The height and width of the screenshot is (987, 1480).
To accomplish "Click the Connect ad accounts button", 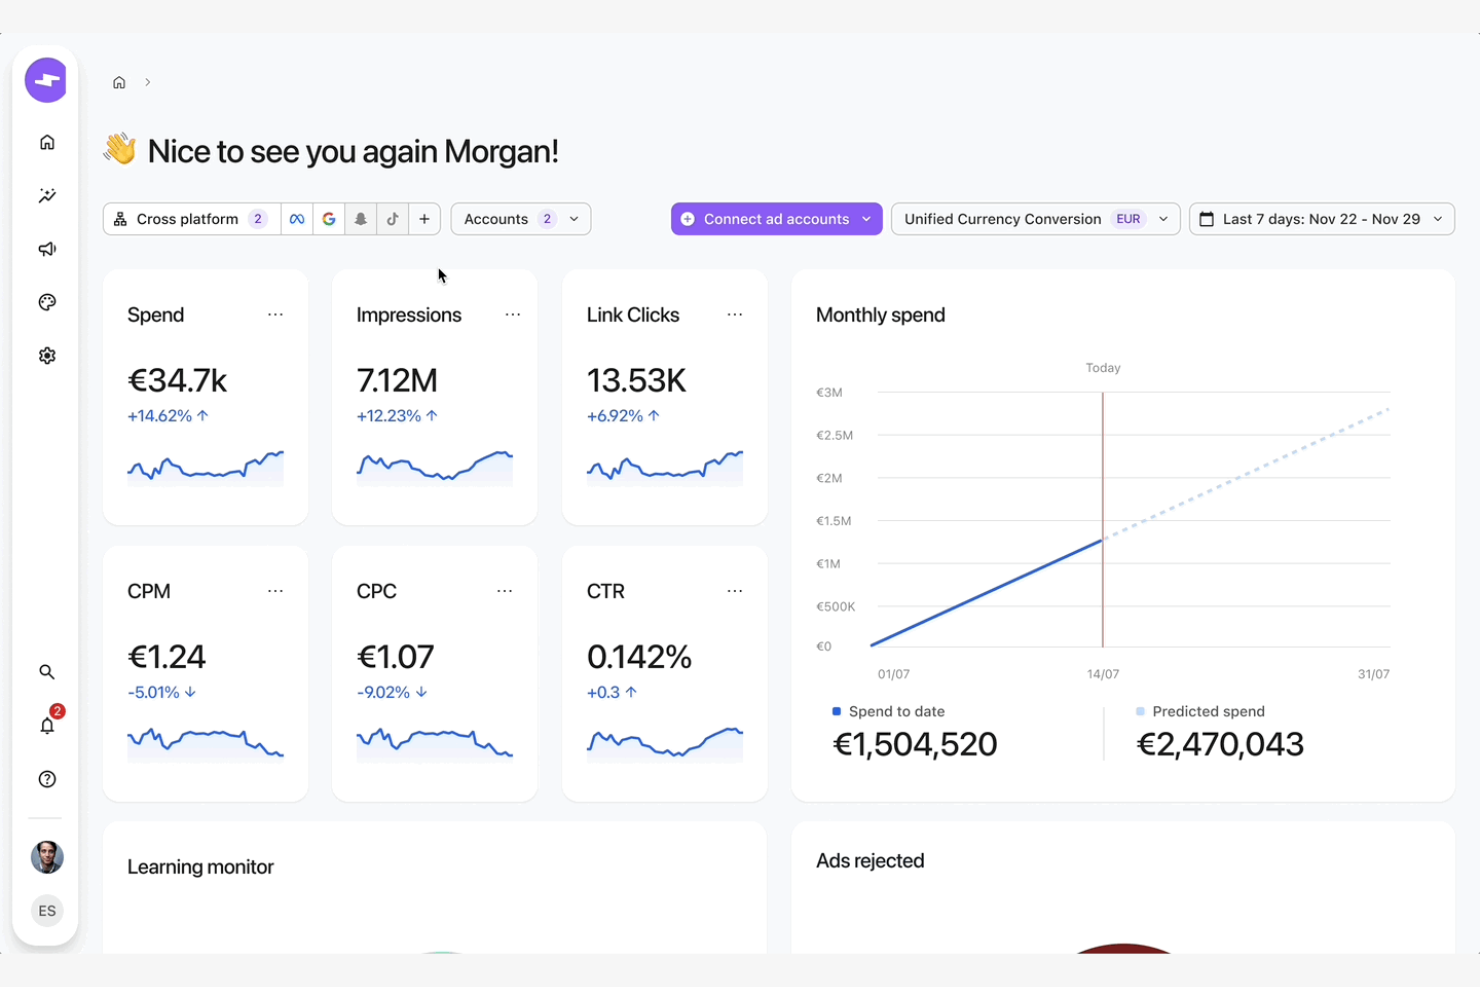I will click(x=776, y=218).
